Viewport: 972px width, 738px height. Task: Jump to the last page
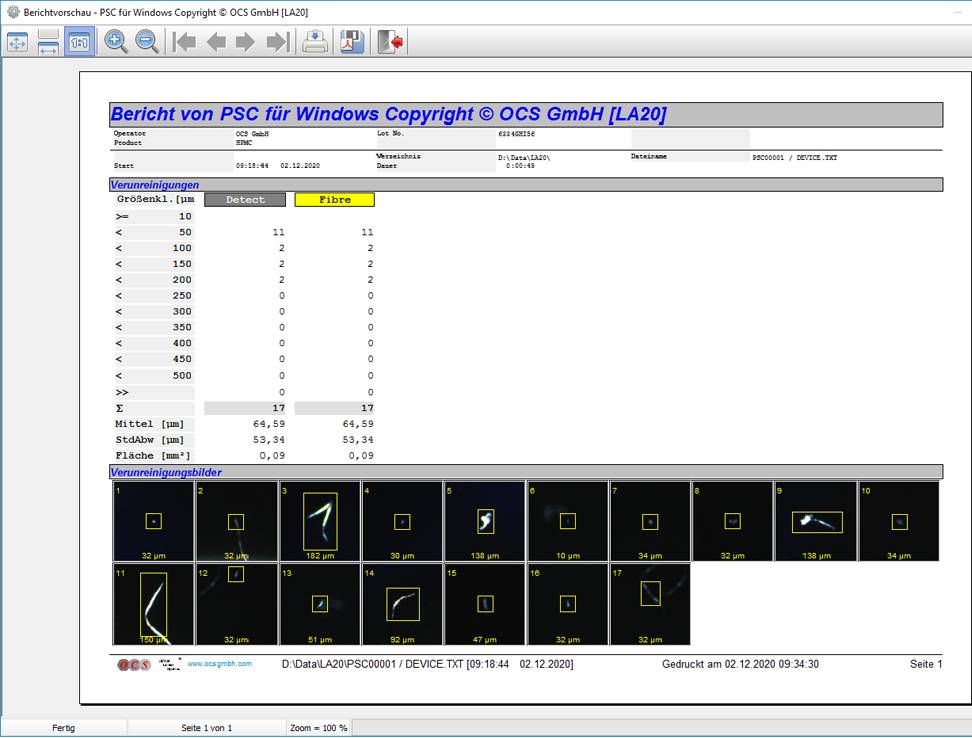click(277, 42)
